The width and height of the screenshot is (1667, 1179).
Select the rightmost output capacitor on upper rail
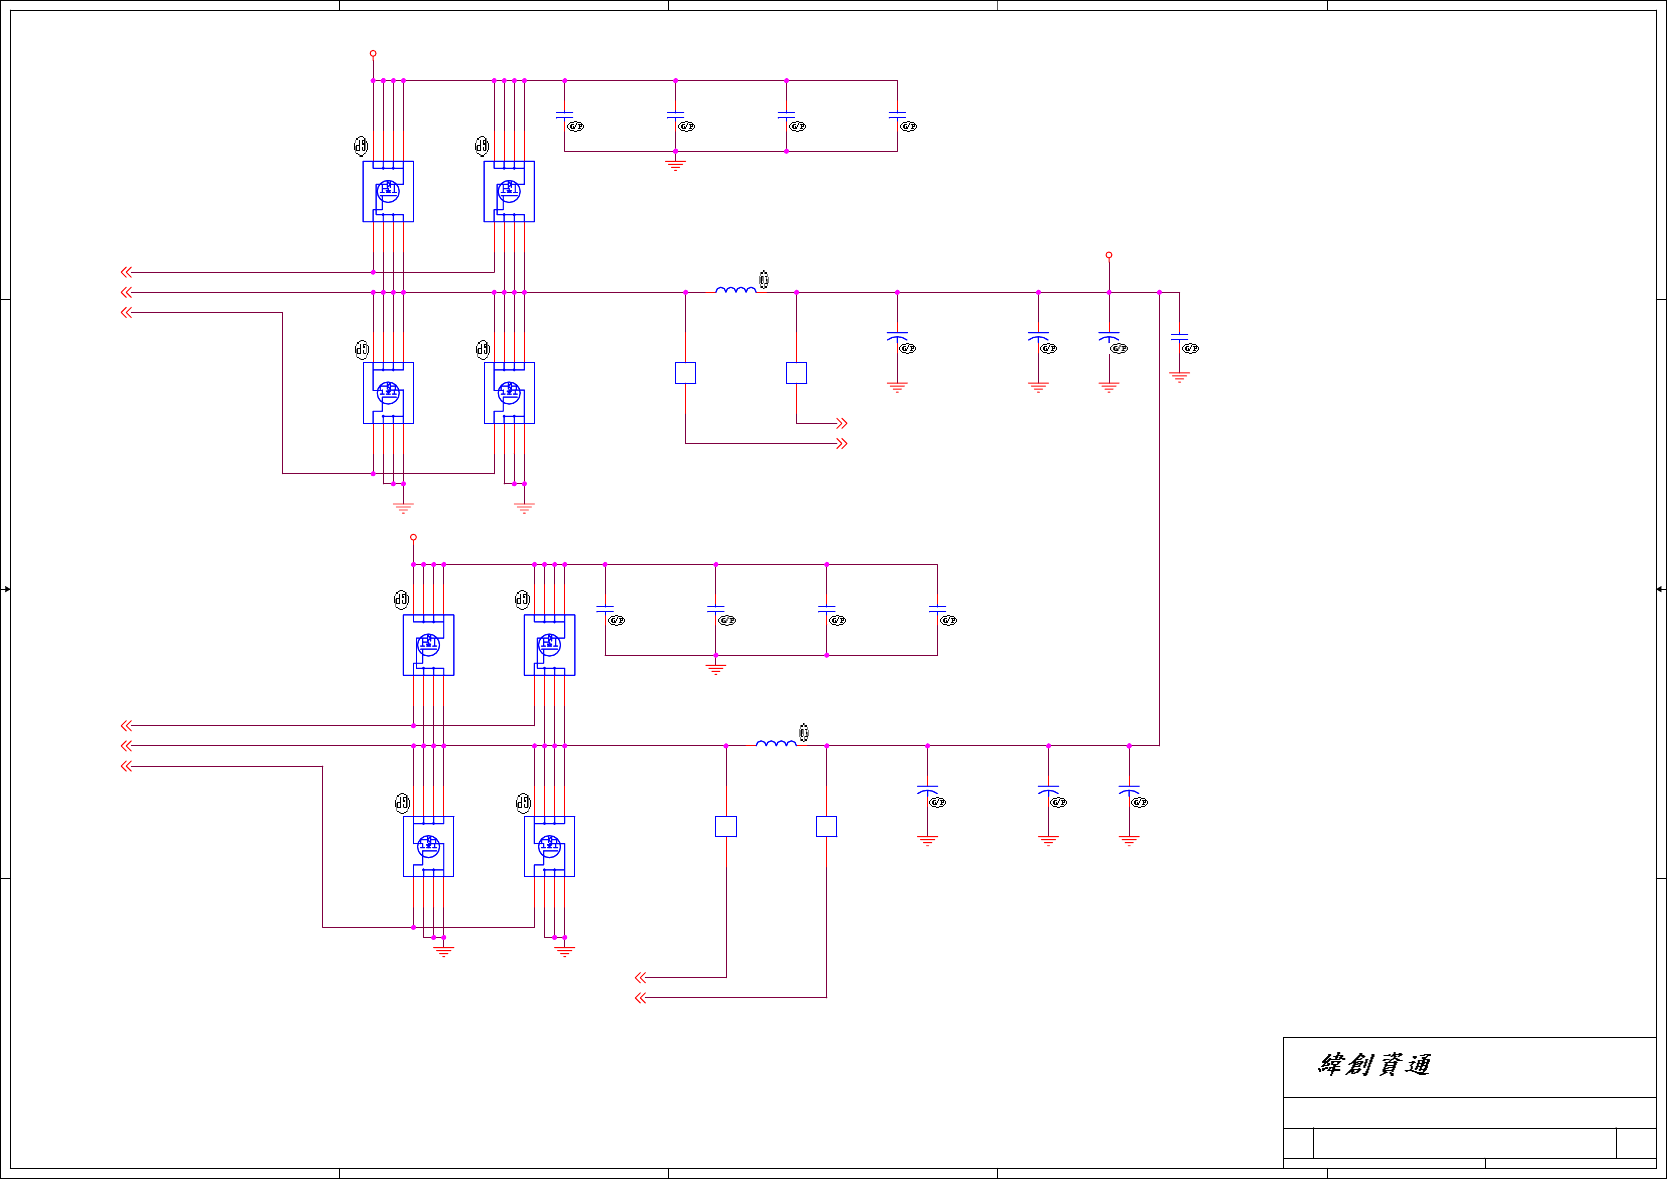[x=1179, y=337]
